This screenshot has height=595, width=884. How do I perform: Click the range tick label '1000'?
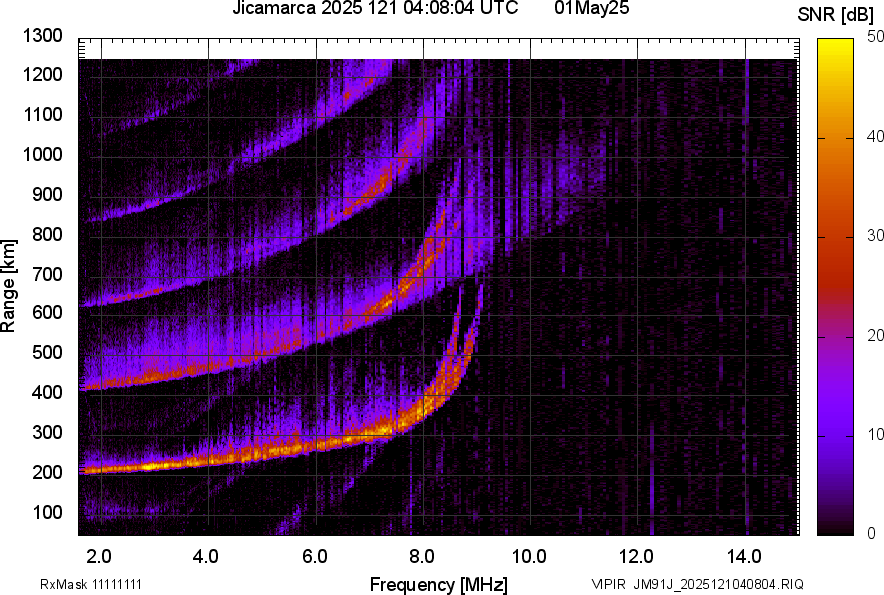click(x=43, y=154)
